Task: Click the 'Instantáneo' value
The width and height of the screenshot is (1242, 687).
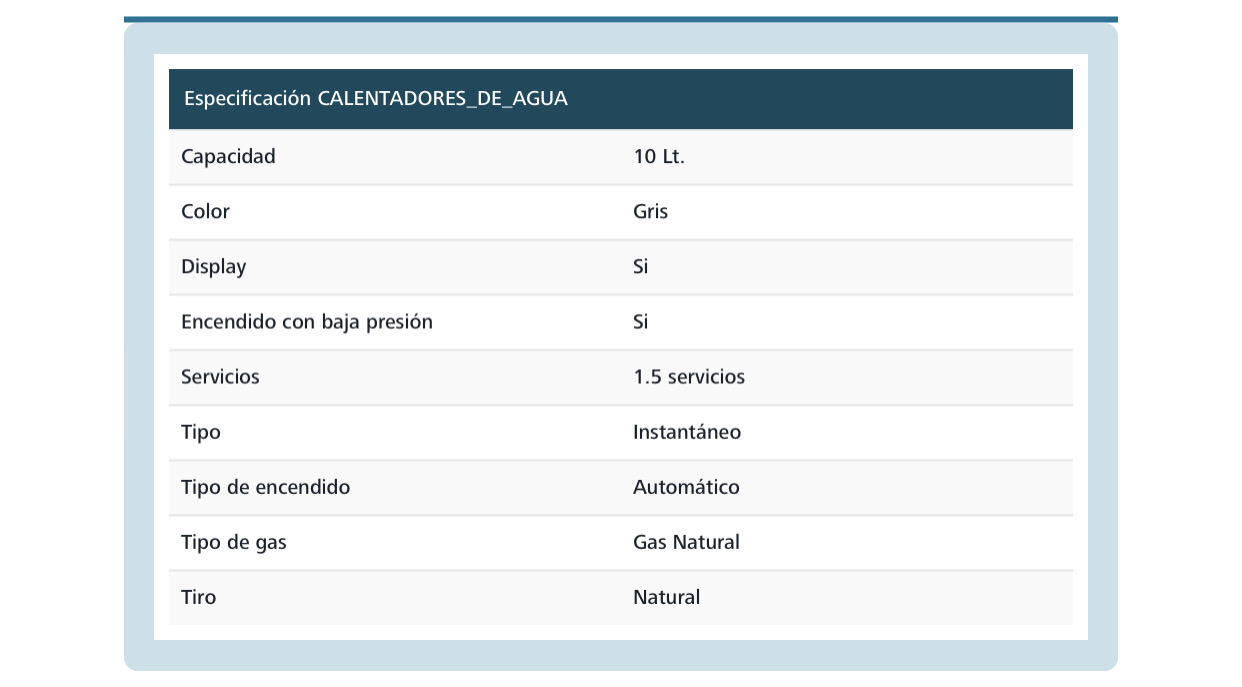Action: point(687,432)
